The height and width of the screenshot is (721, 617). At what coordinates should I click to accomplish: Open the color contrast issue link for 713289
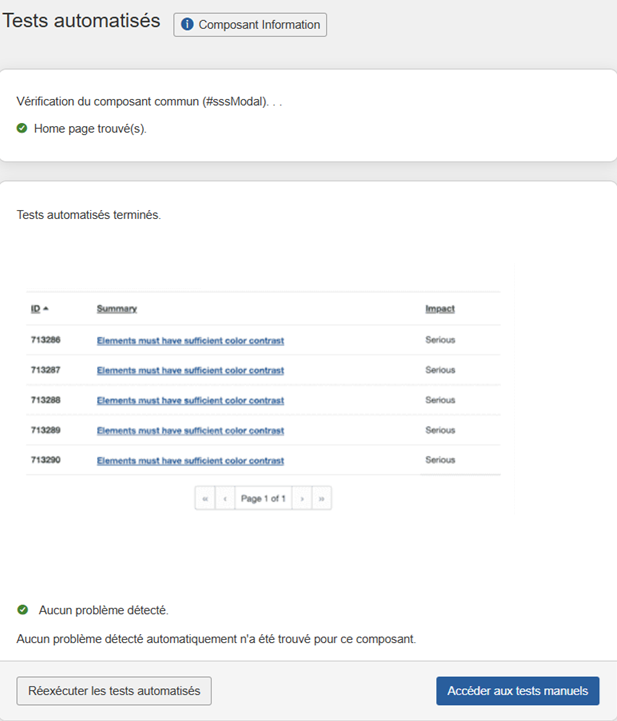190,430
